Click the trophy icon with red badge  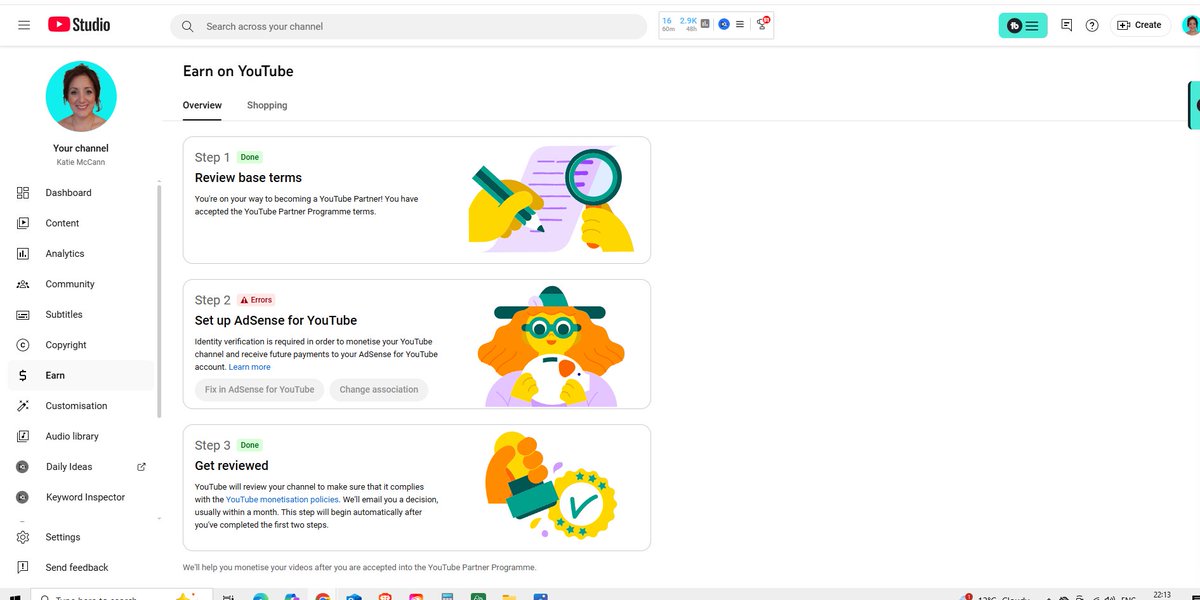763,23
